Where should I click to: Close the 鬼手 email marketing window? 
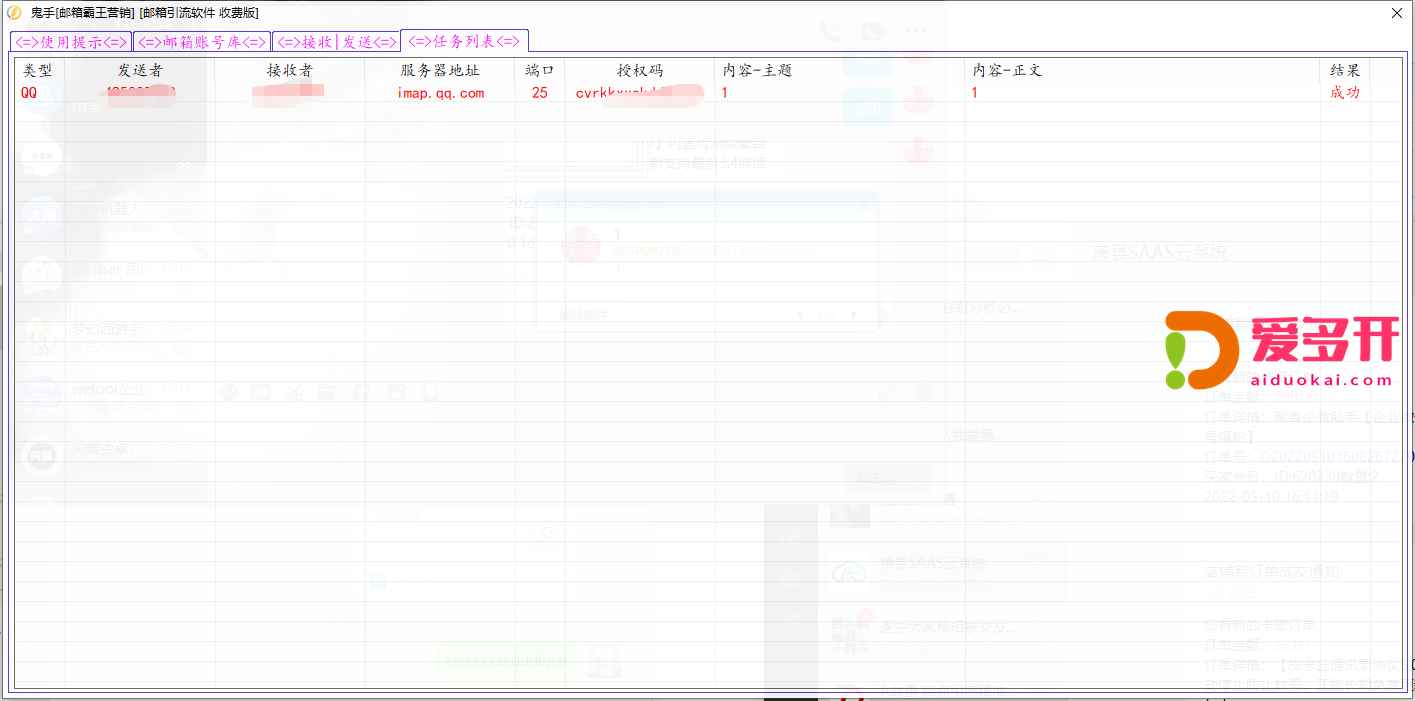[x=1397, y=12]
